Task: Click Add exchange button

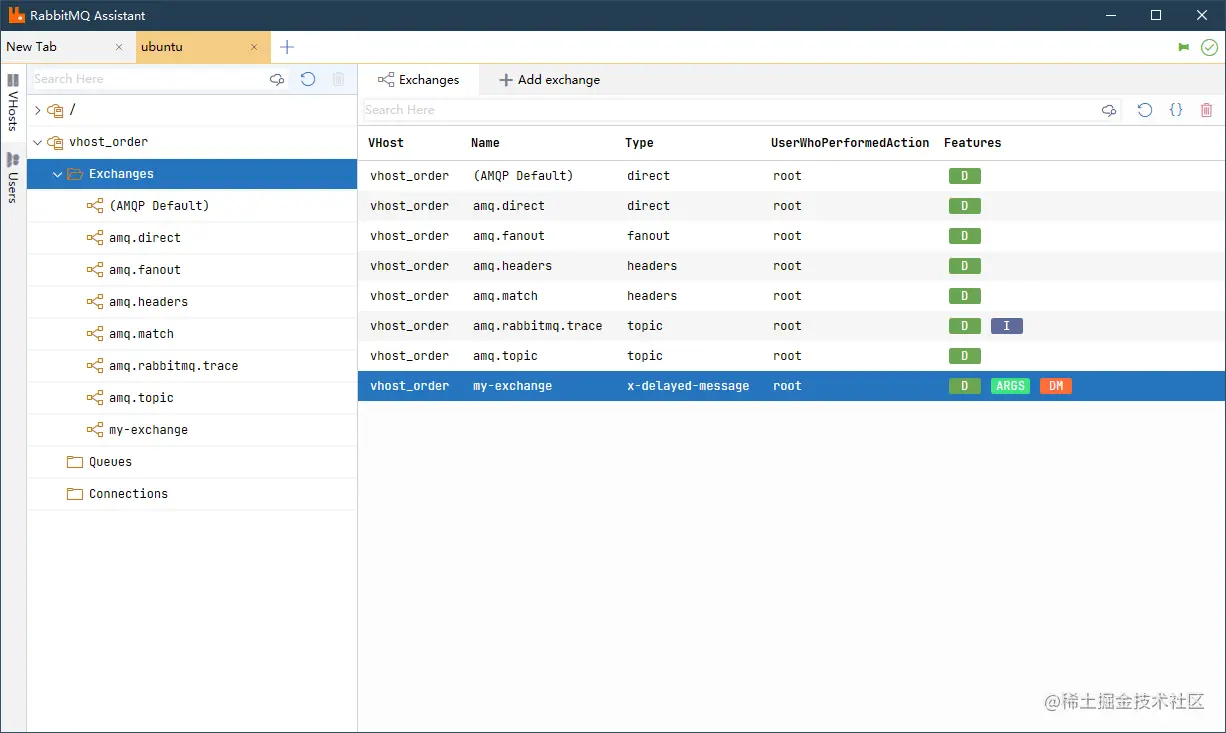Action: 549,80
